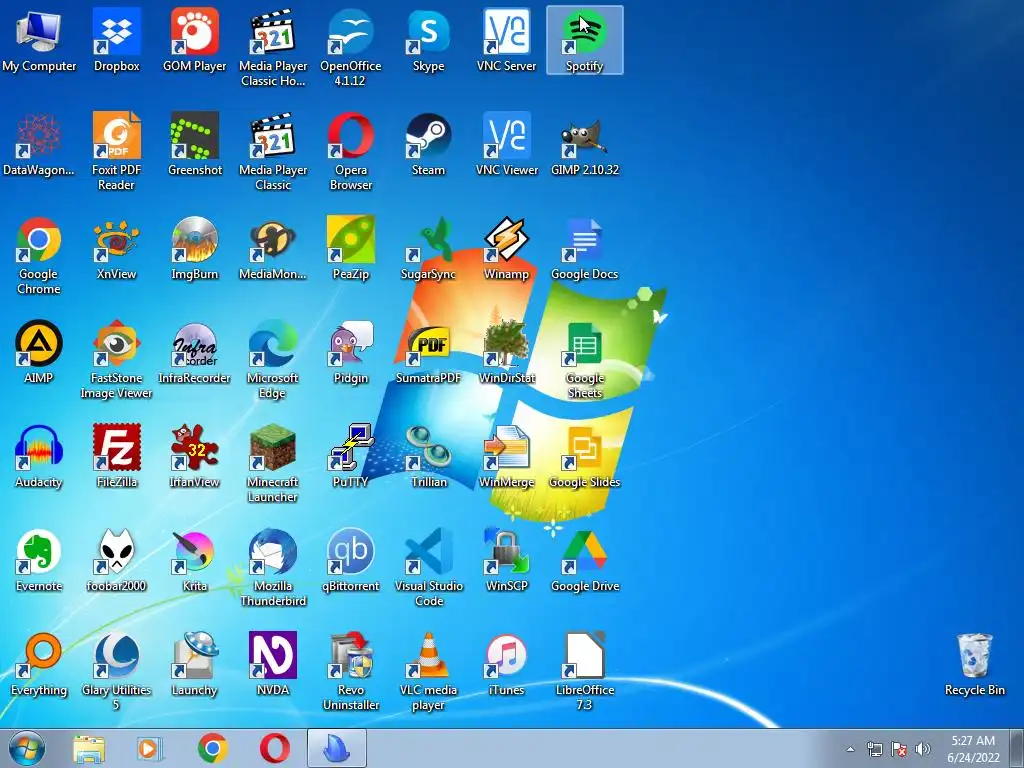Click the WinDirStat desktop icon
This screenshot has width=1024, height=768.
click(x=507, y=352)
